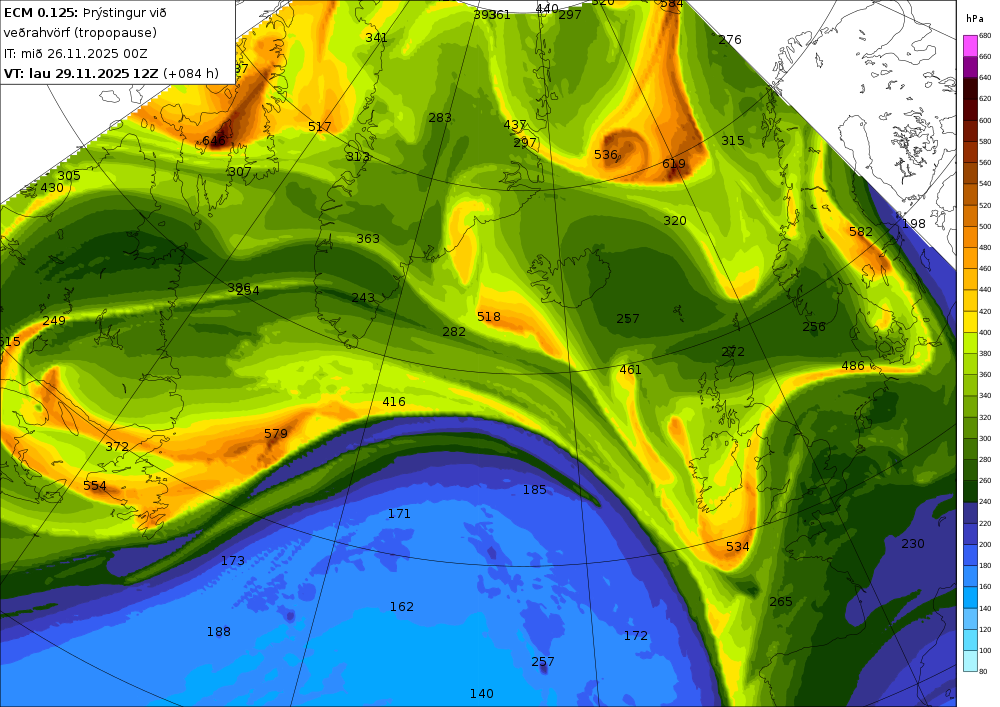This screenshot has height=707, width=1000.
Task: Click the map value "243"
Action: tap(363, 298)
